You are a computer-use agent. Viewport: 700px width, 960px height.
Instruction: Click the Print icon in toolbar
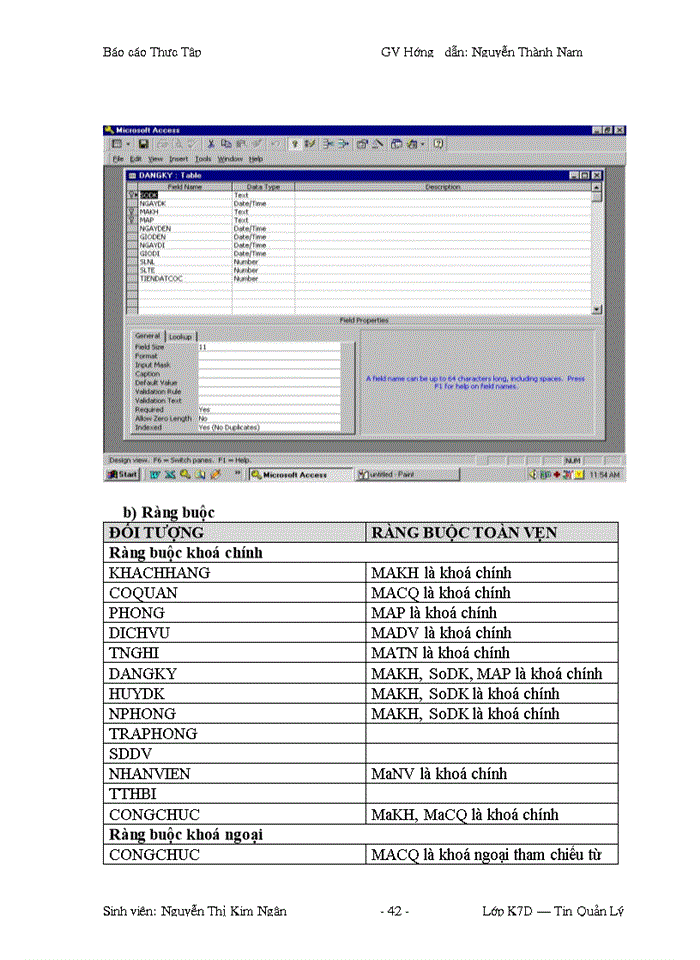[163, 144]
